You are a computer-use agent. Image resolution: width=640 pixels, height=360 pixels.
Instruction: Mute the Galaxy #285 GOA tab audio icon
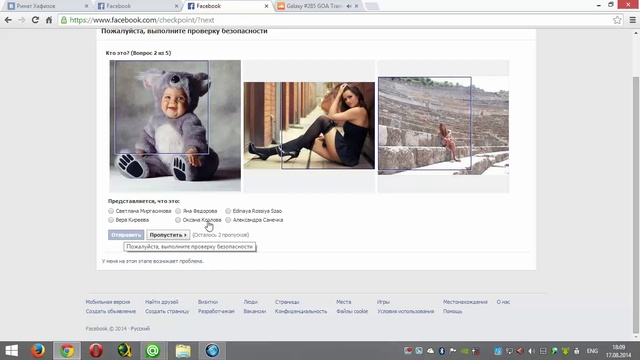tap(349, 6)
